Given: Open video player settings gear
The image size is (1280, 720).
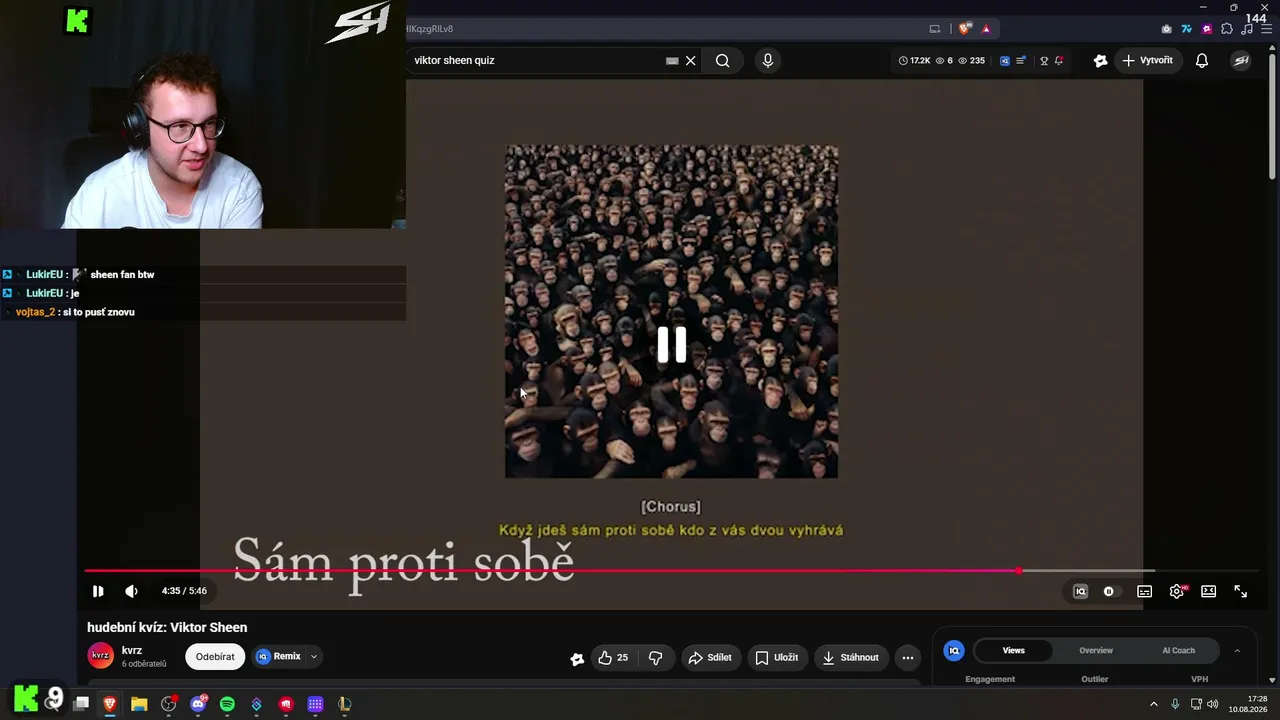Looking at the screenshot, I should 1177,591.
